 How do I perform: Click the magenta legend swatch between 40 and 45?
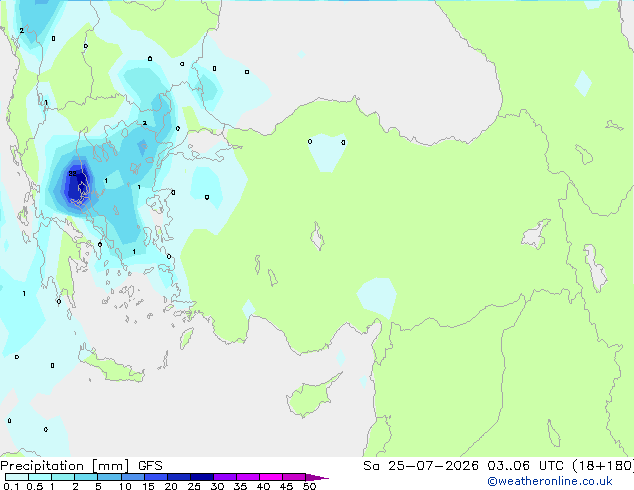271,477
